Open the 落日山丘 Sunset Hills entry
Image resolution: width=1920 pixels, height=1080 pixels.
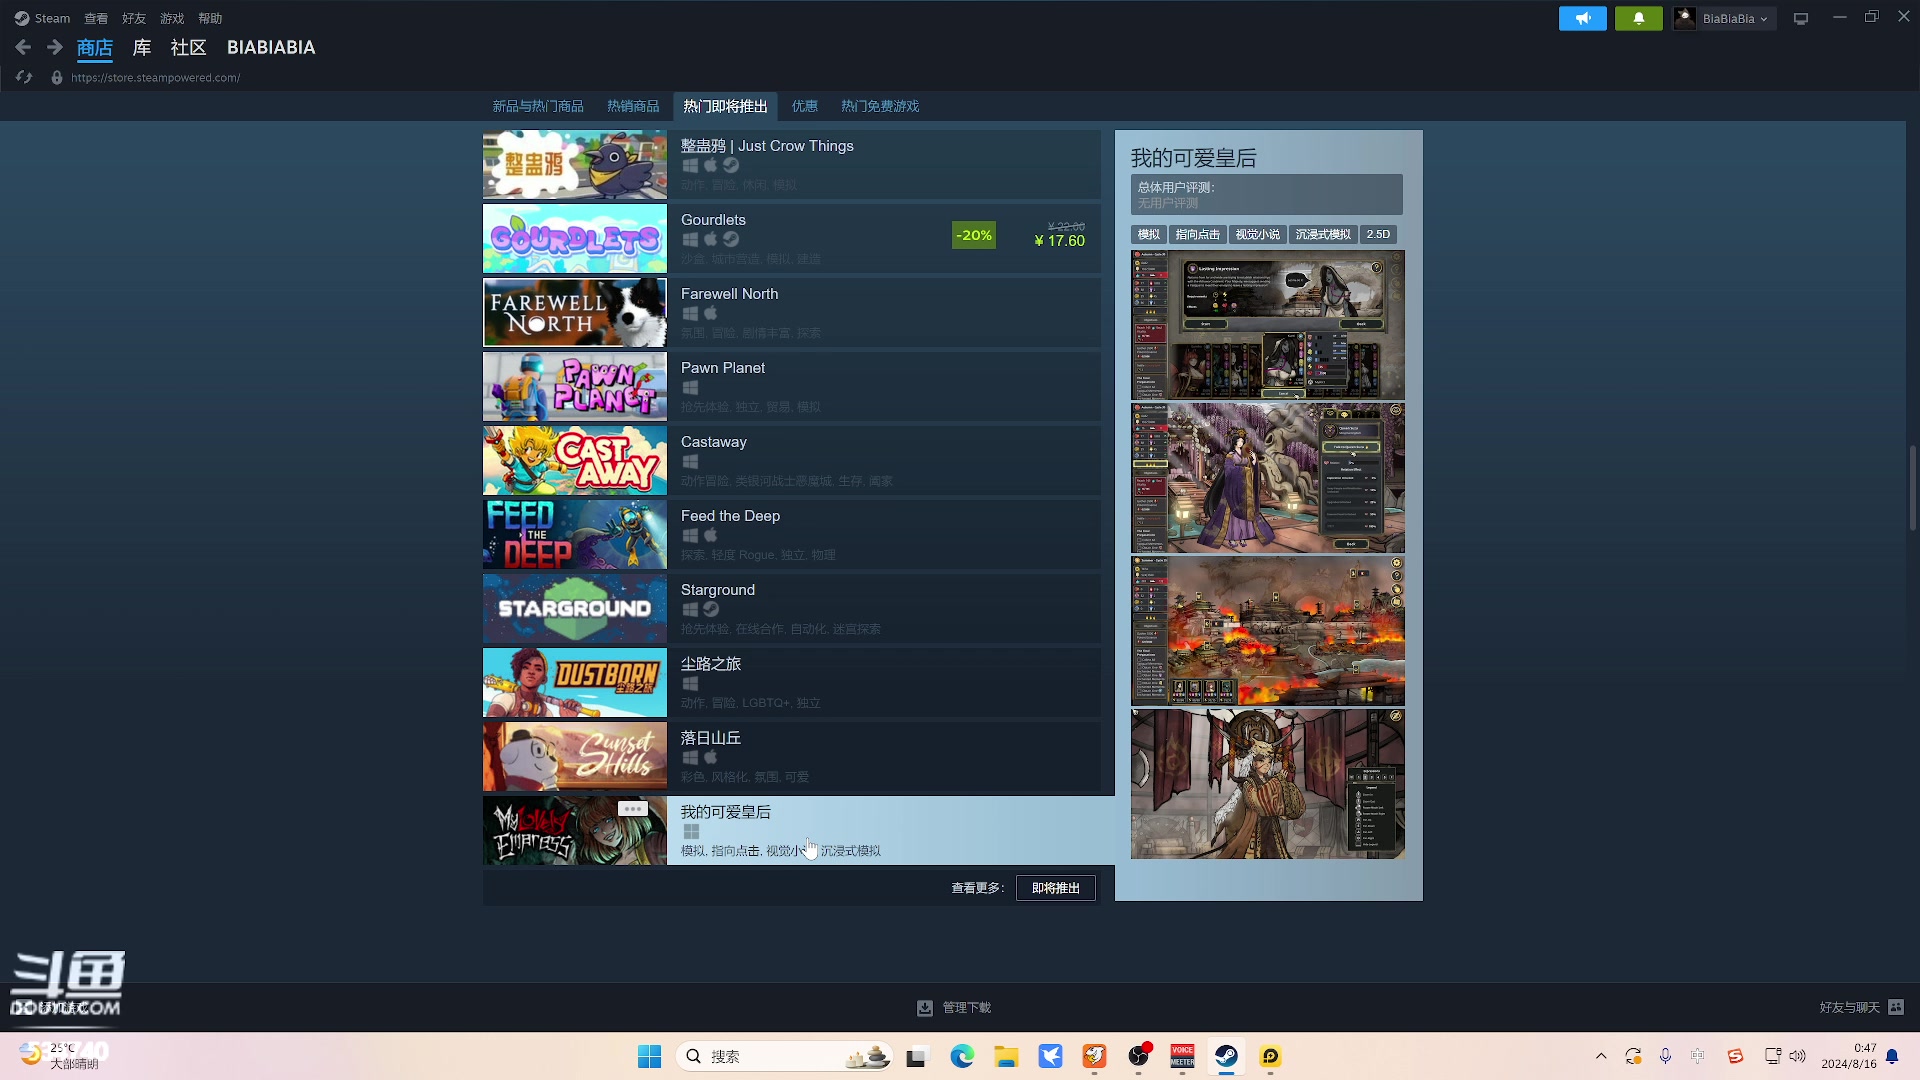(792, 757)
